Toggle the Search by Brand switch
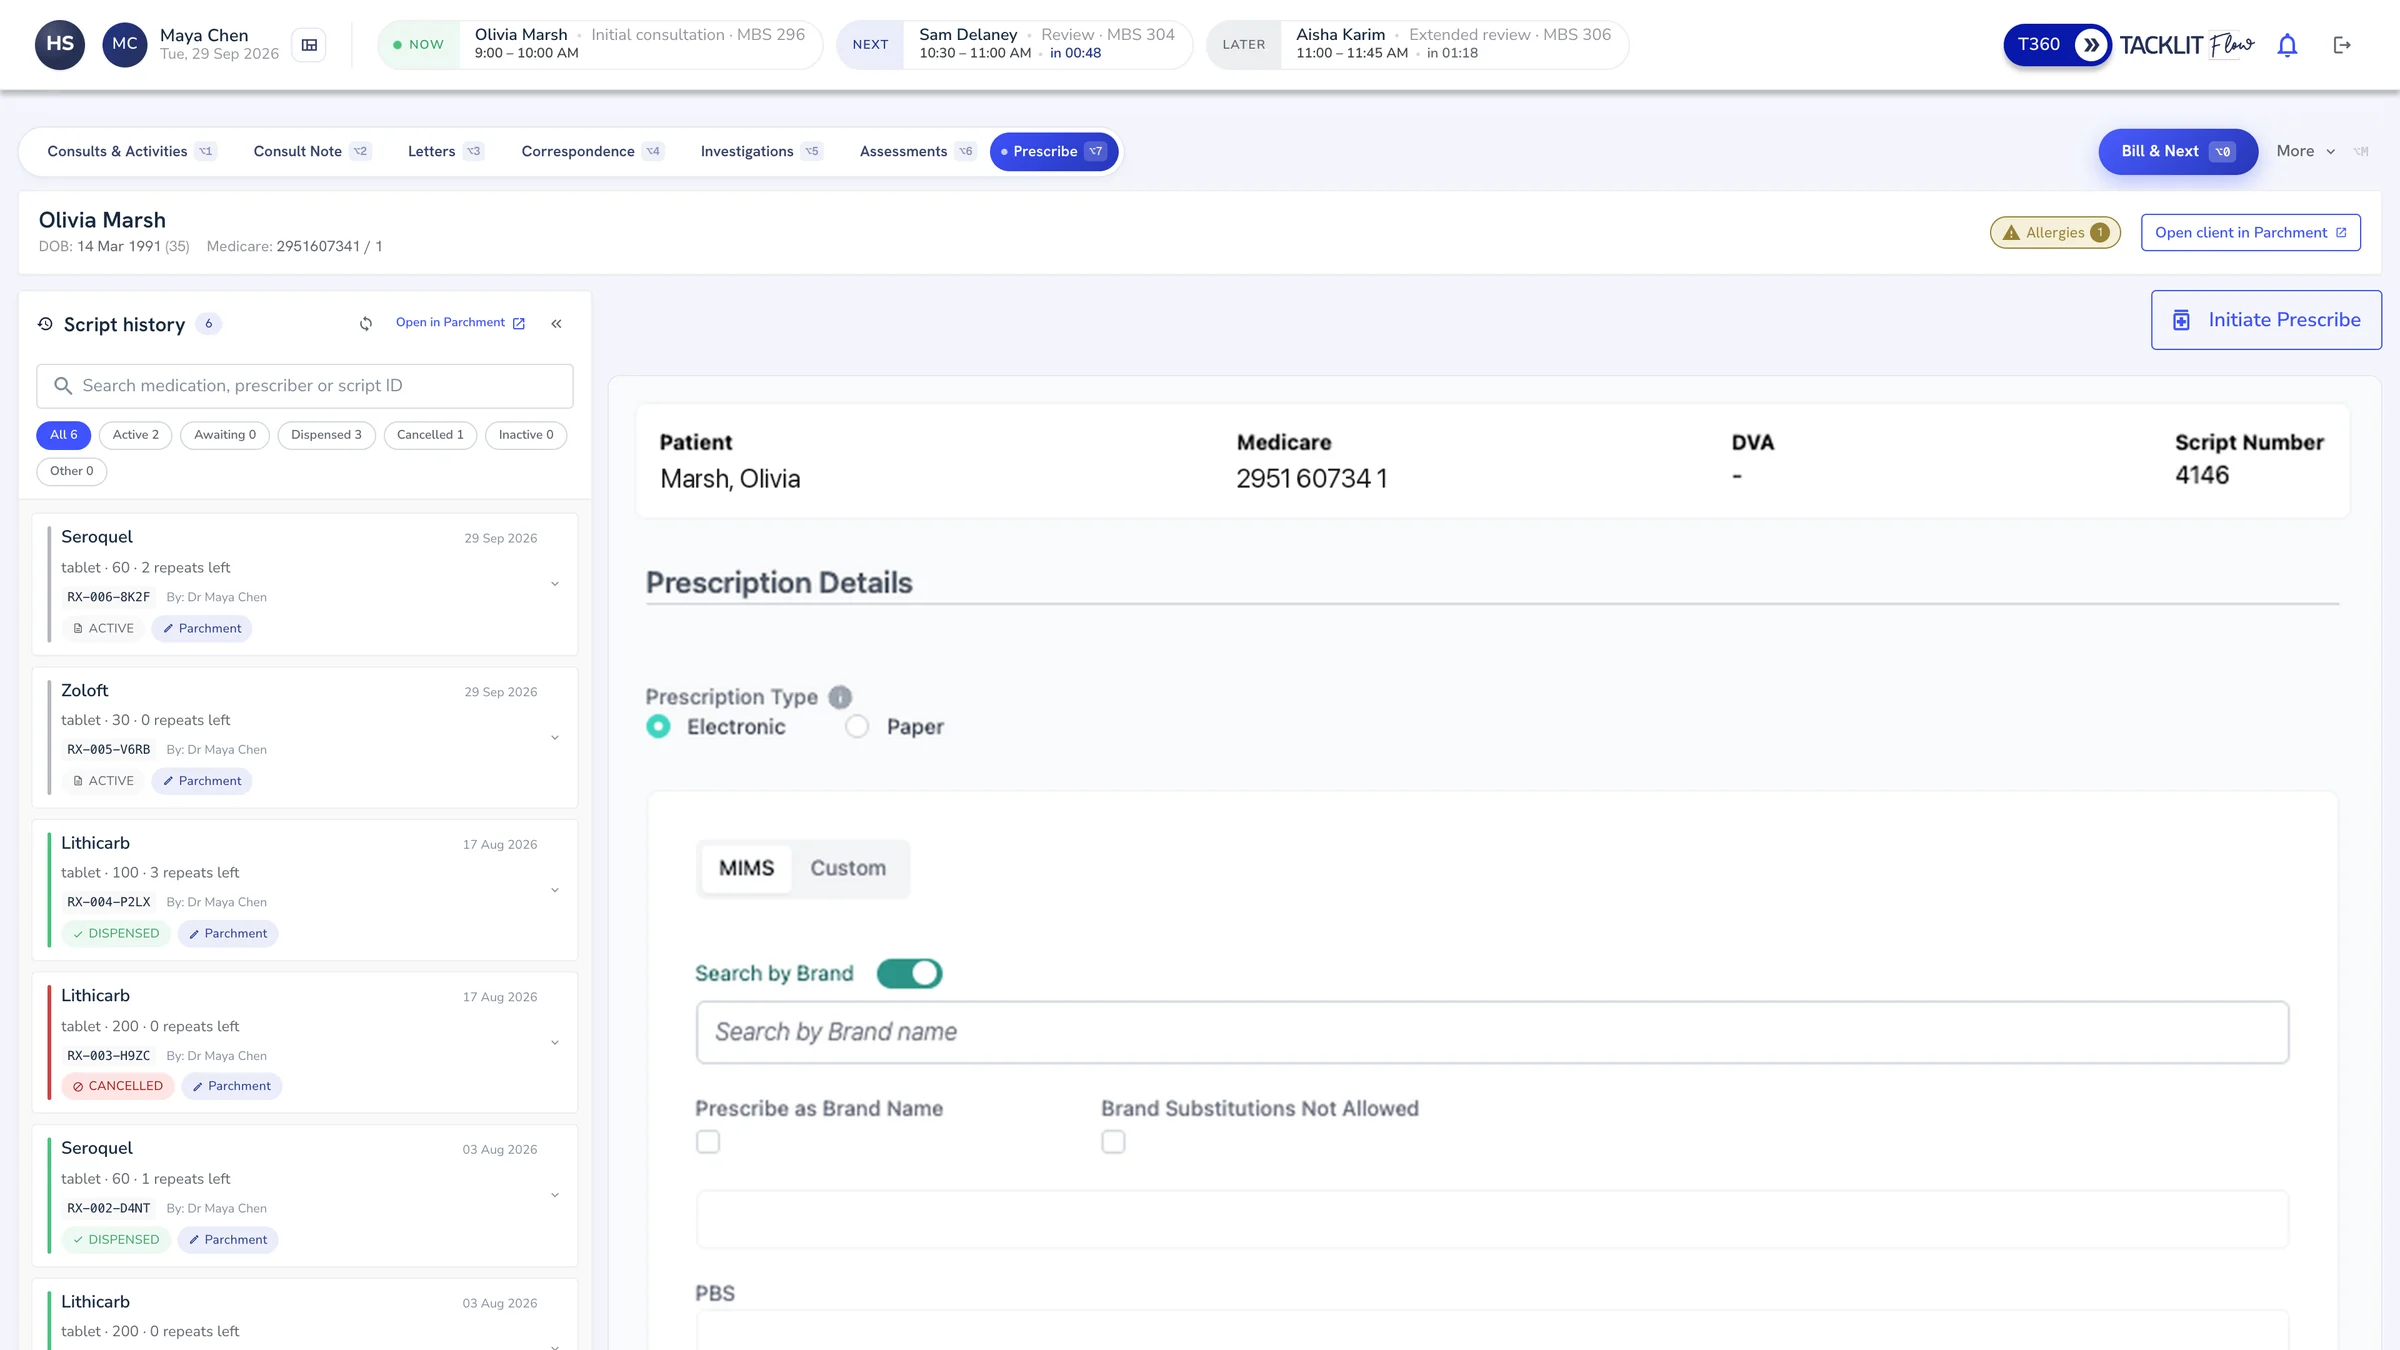 (909, 973)
